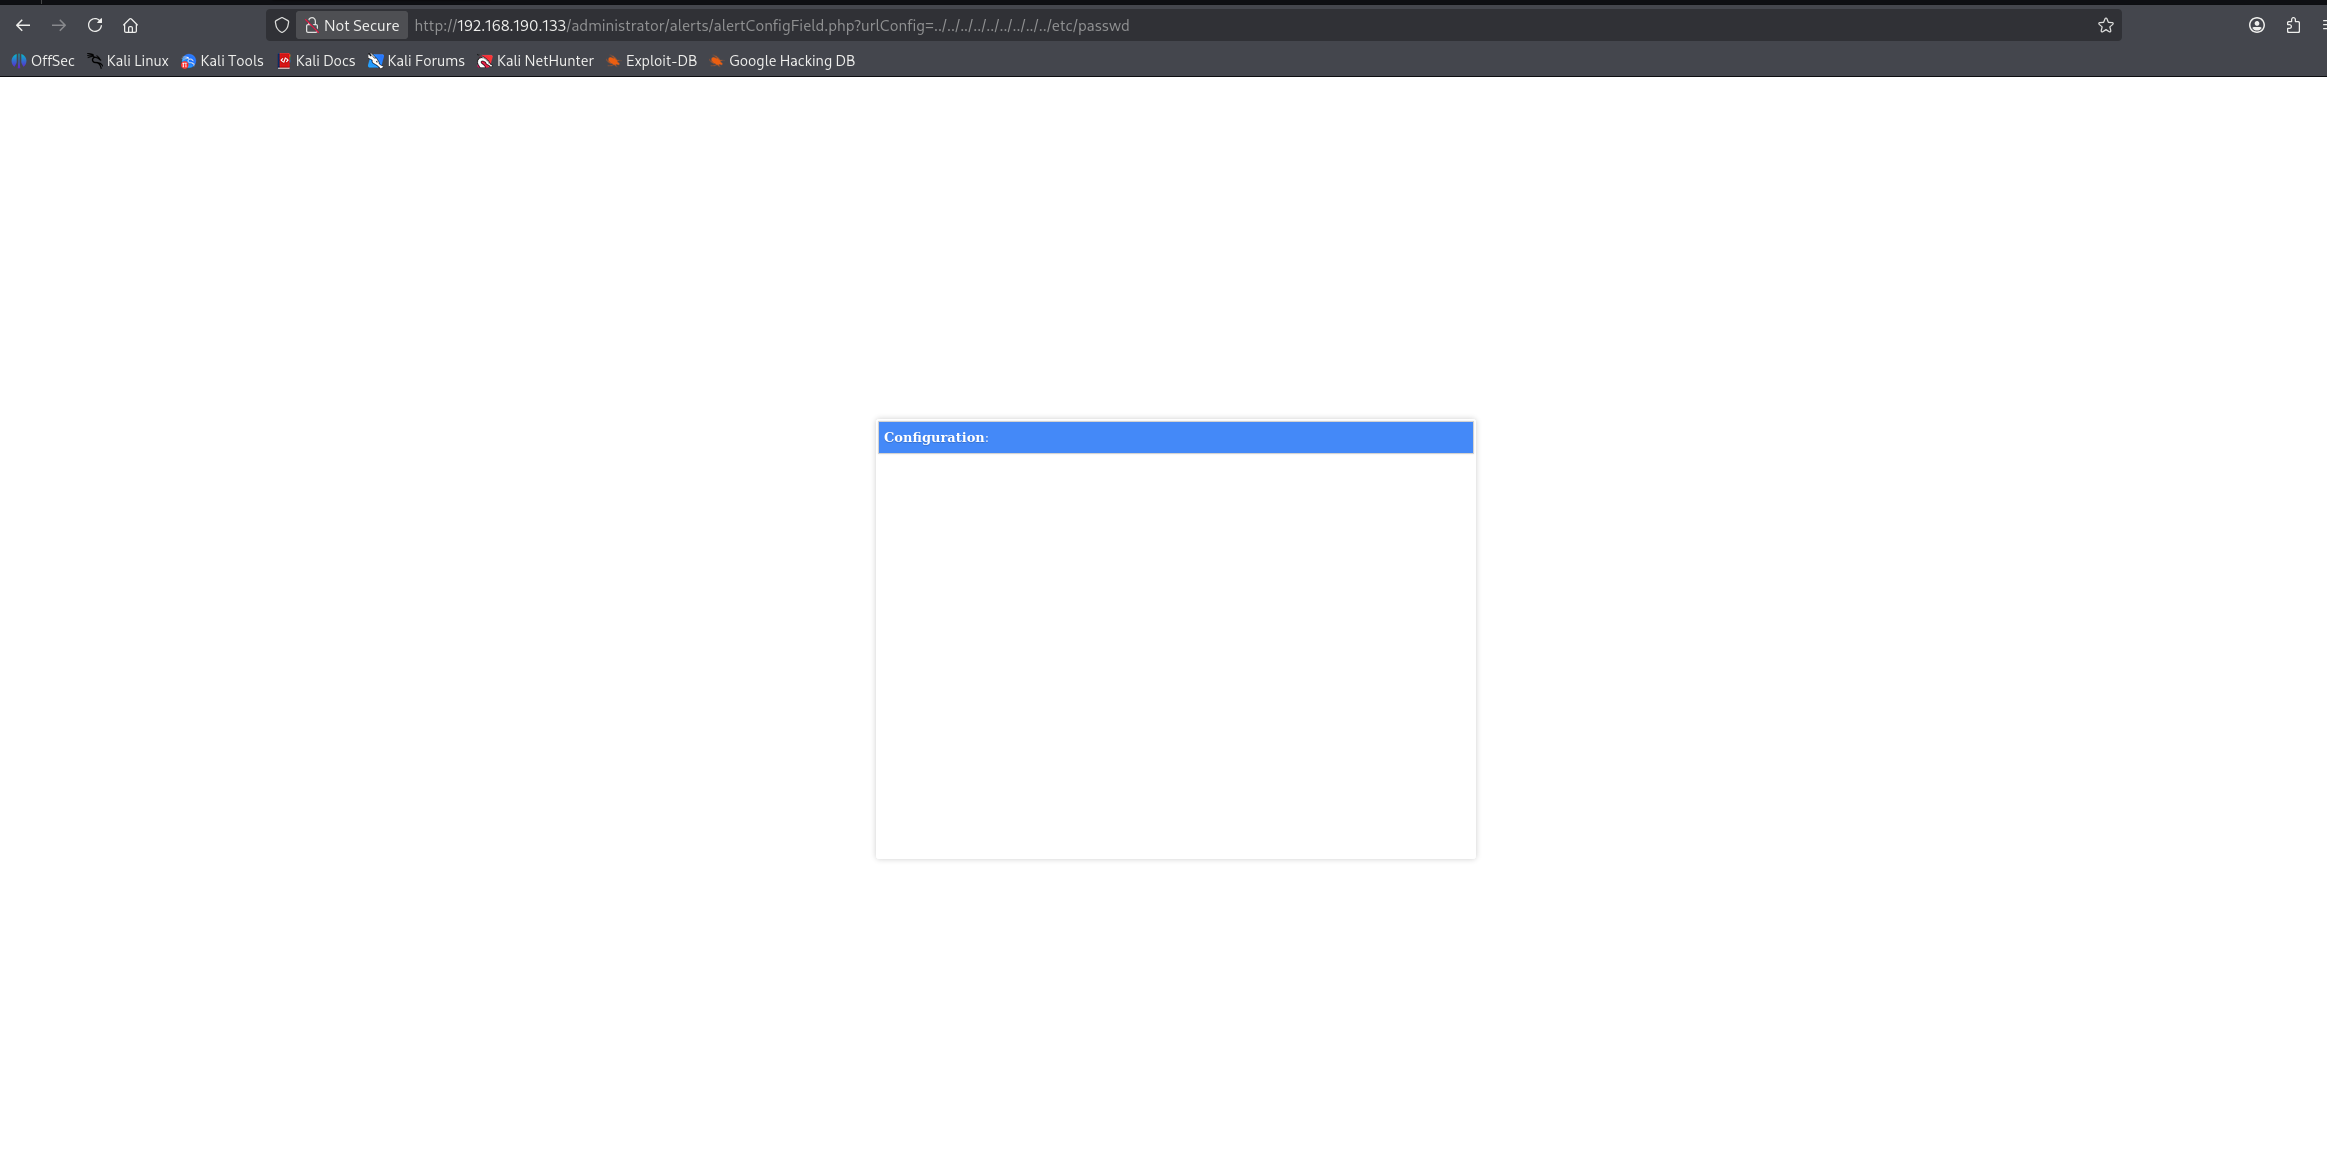Open the Google Hacking DB bookmark

pos(782,61)
